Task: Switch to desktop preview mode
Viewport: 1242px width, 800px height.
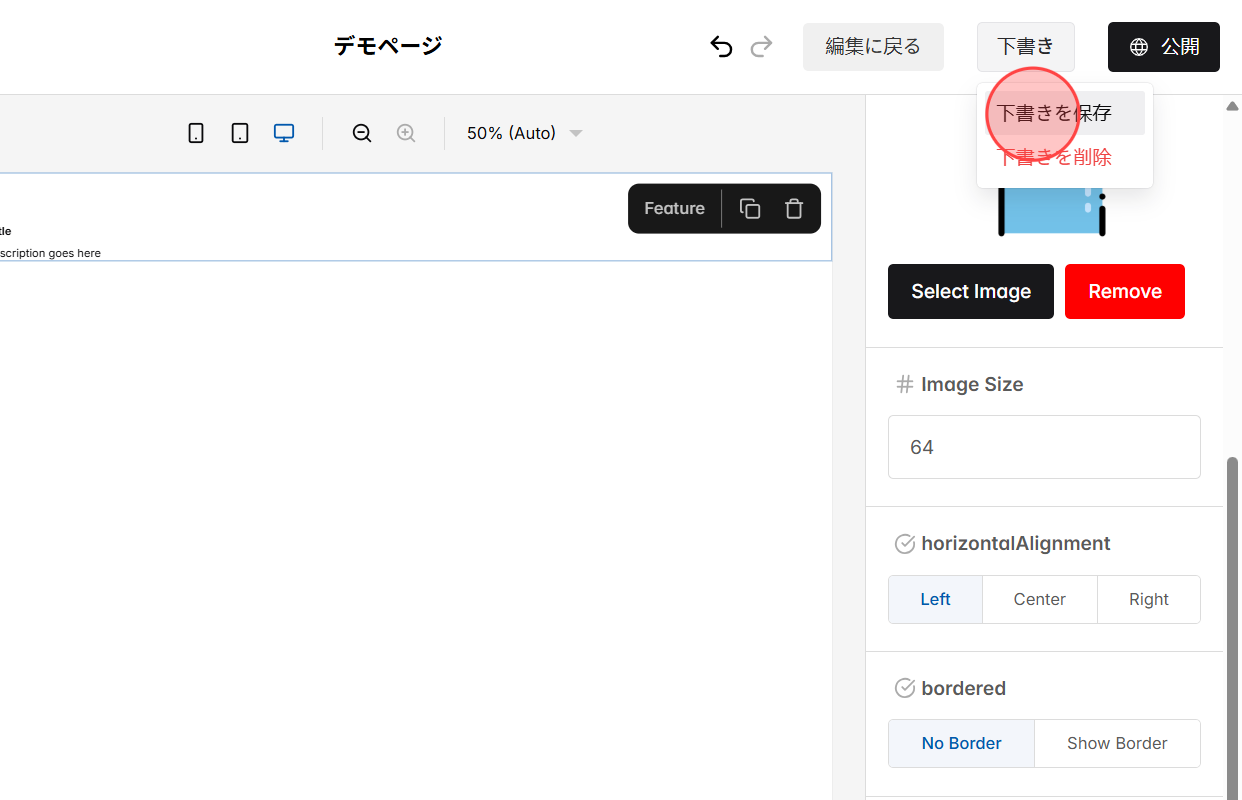Action: pyautogui.click(x=283, y=132)
